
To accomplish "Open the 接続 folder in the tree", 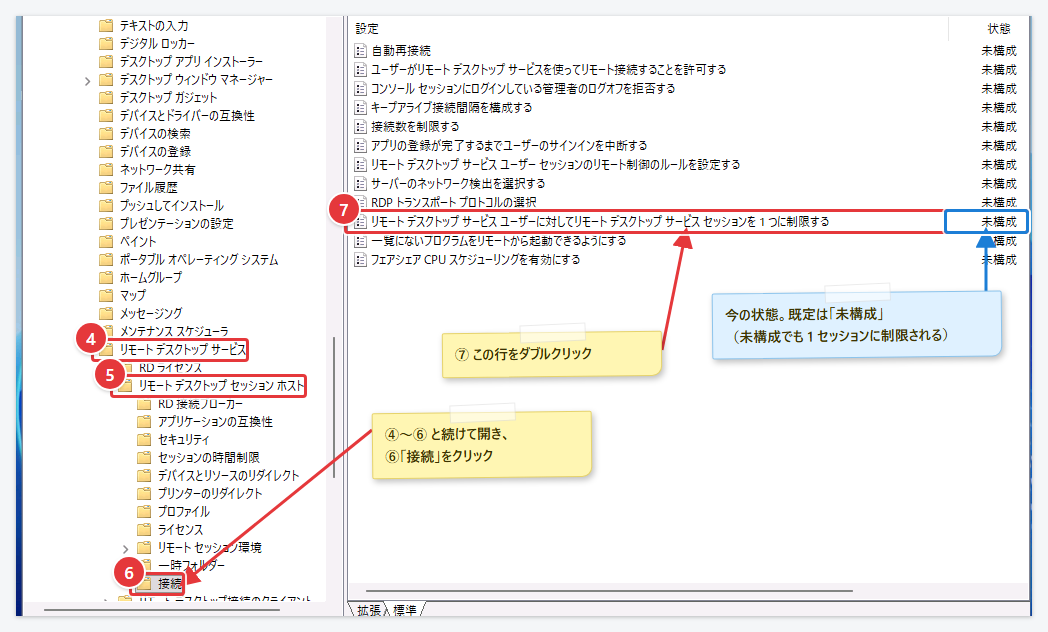I will (x=170, y=584).
